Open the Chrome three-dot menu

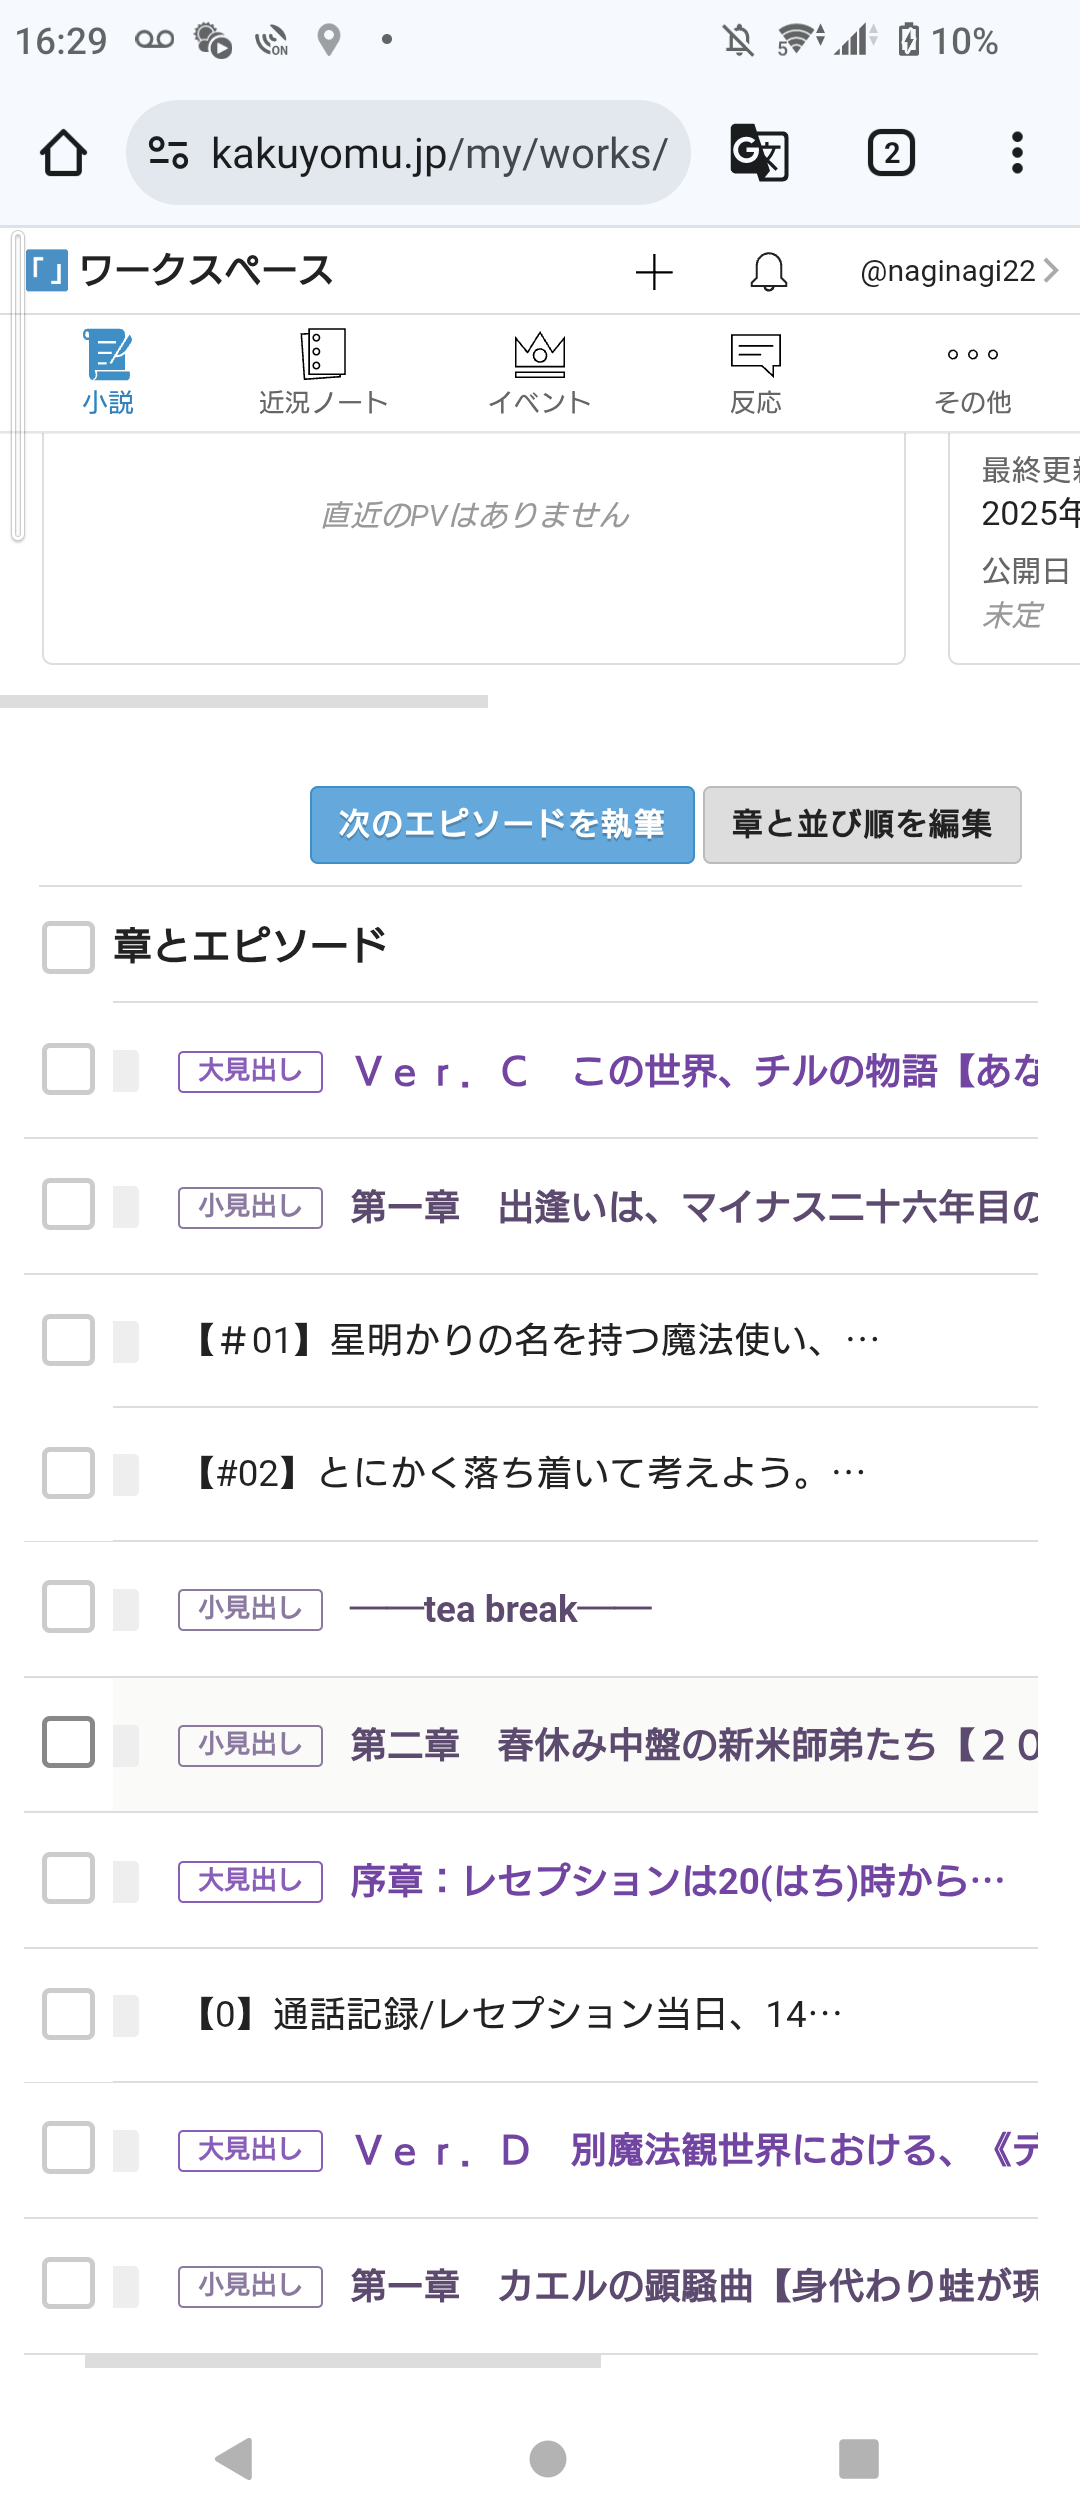[1017, 153]
